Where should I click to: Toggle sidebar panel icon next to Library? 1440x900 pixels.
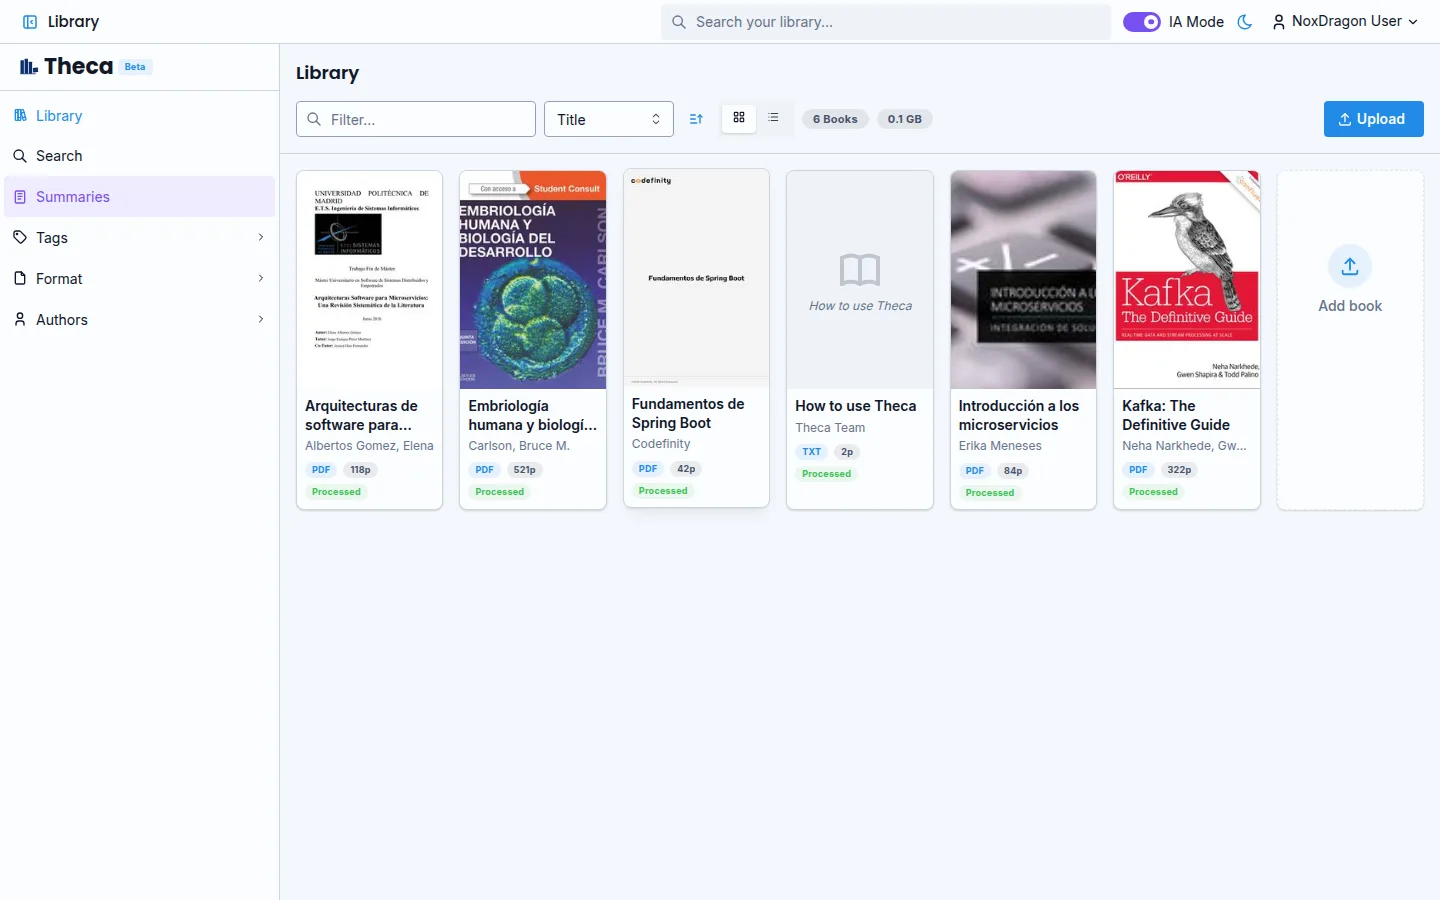point(30,22)
